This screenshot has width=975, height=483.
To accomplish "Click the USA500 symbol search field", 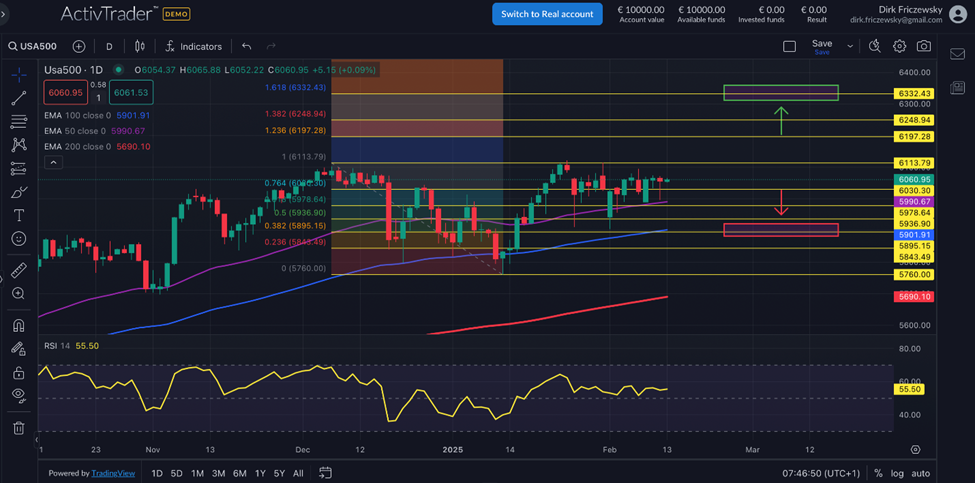I will click(x=36, y=46).
